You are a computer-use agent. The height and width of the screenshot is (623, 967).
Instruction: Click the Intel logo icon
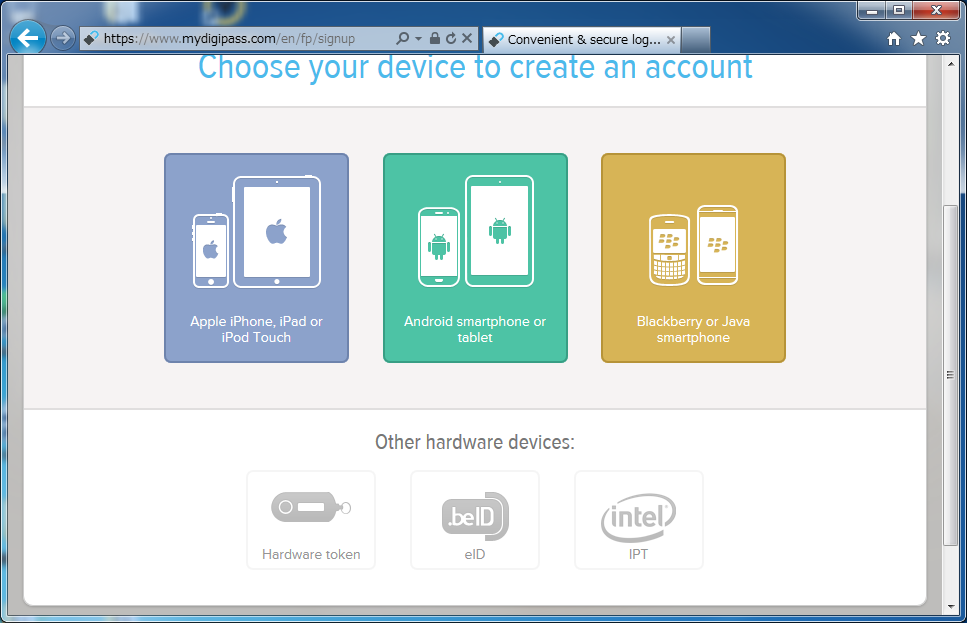(638, 518)
